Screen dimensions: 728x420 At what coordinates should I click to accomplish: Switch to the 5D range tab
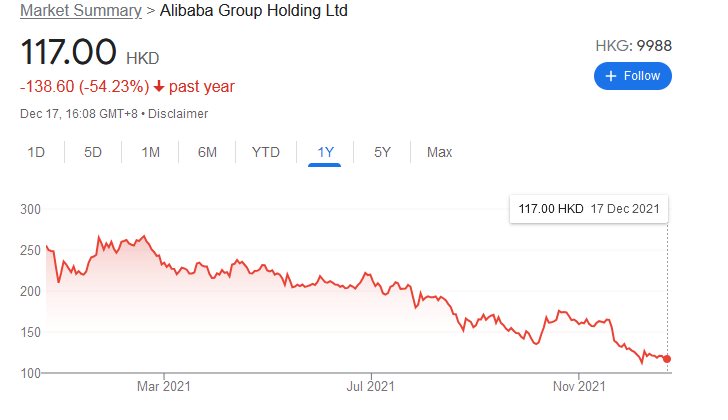[93, 152]
